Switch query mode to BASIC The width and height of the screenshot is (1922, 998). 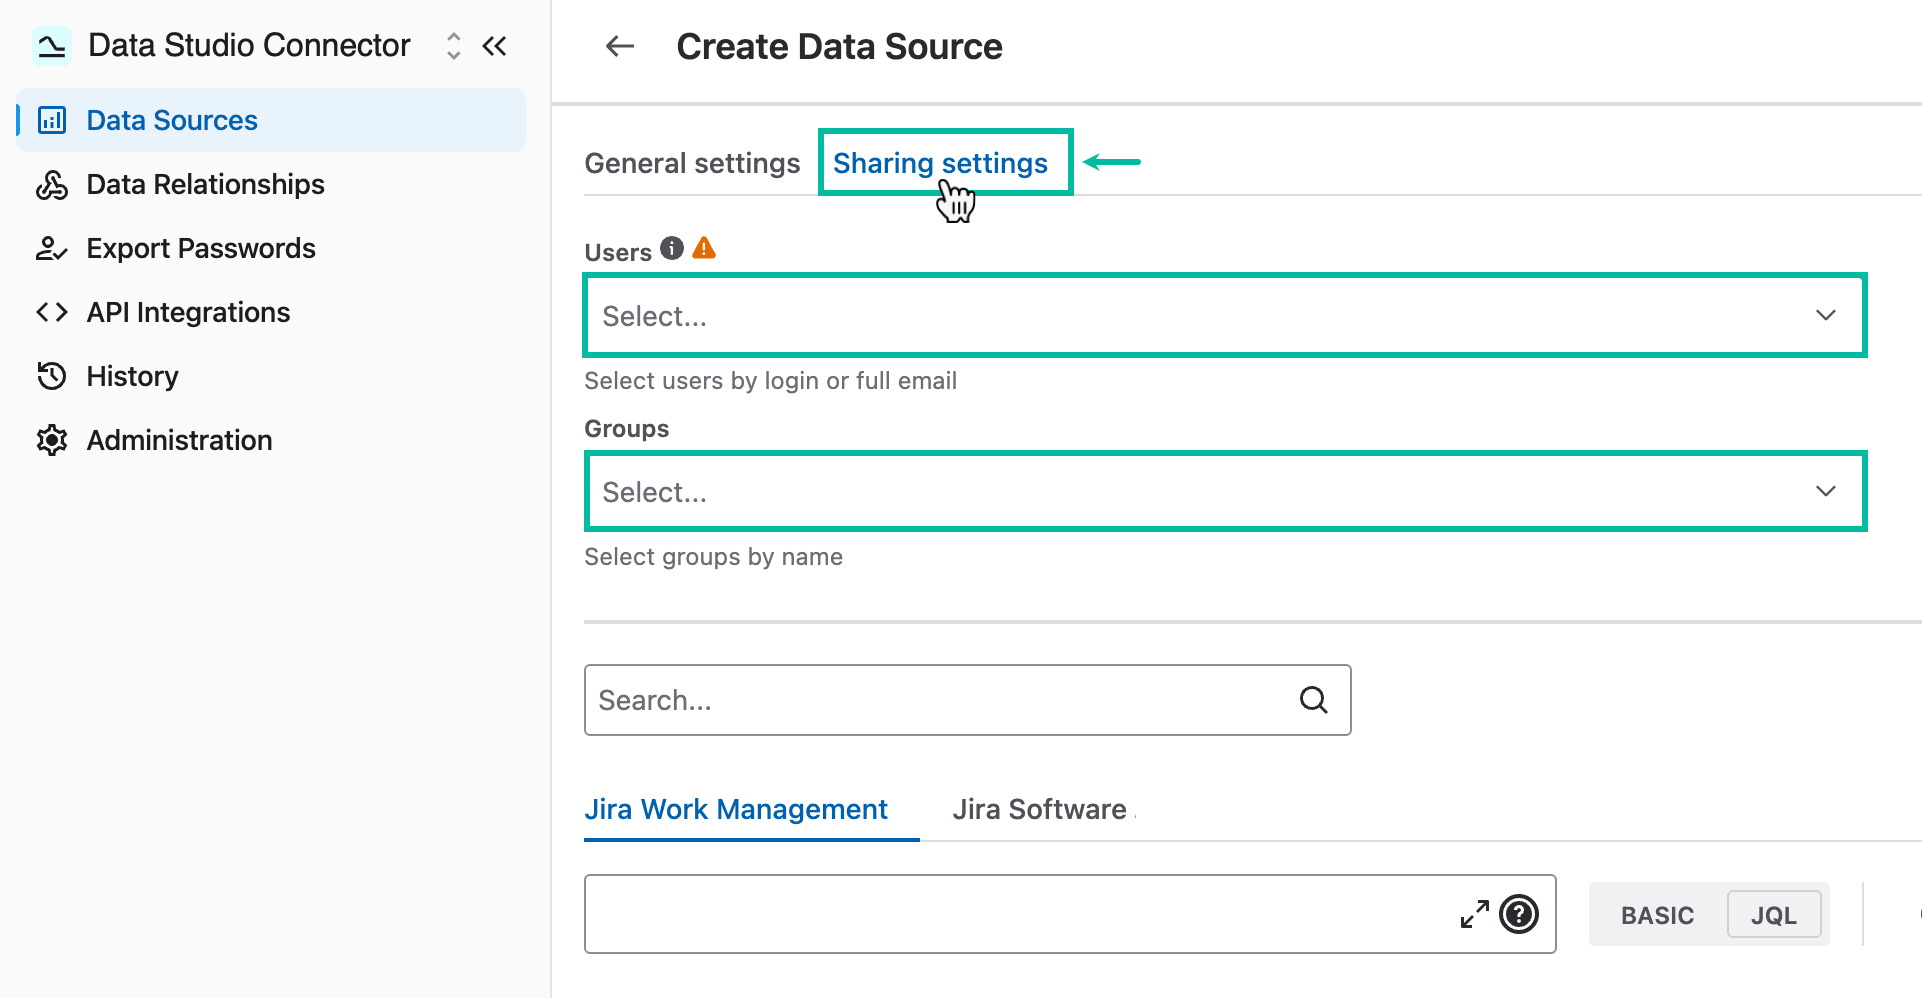click(1657, 915)
